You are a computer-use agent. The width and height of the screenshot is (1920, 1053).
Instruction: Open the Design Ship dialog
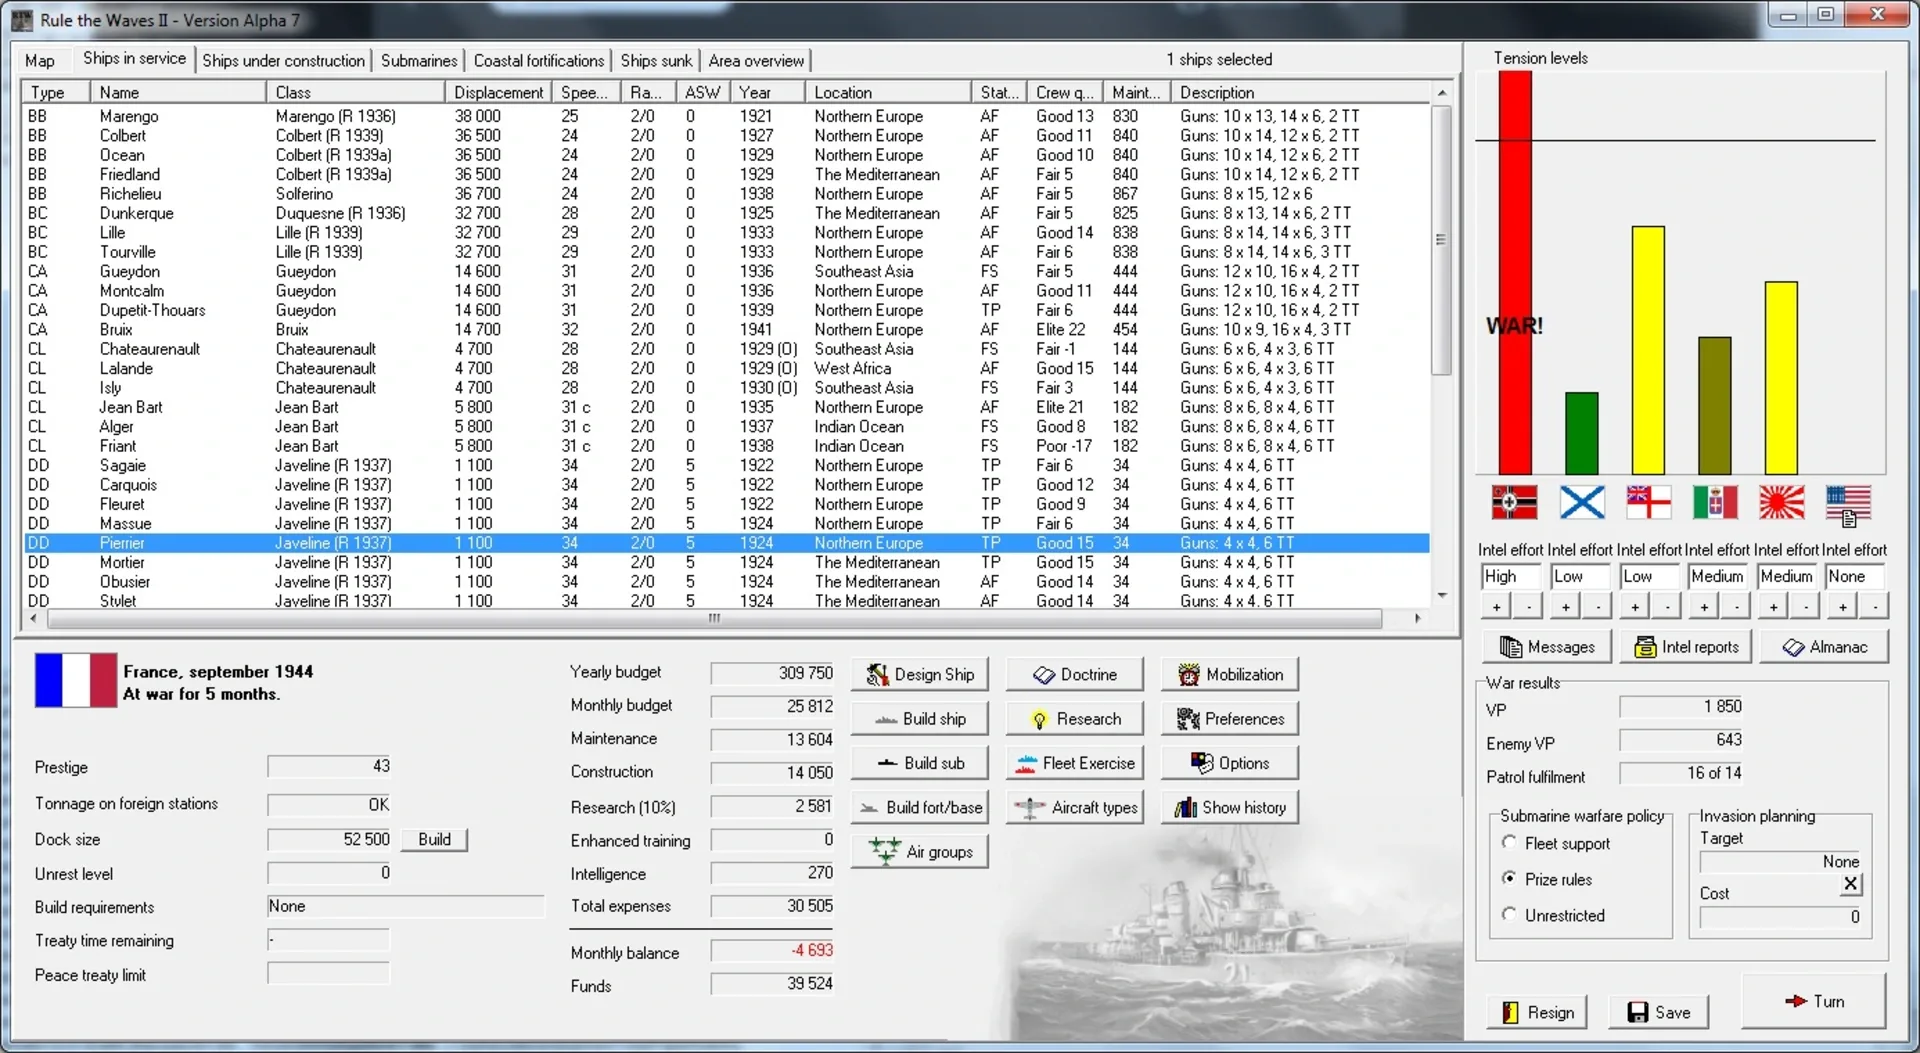click(x=919, y=675)
